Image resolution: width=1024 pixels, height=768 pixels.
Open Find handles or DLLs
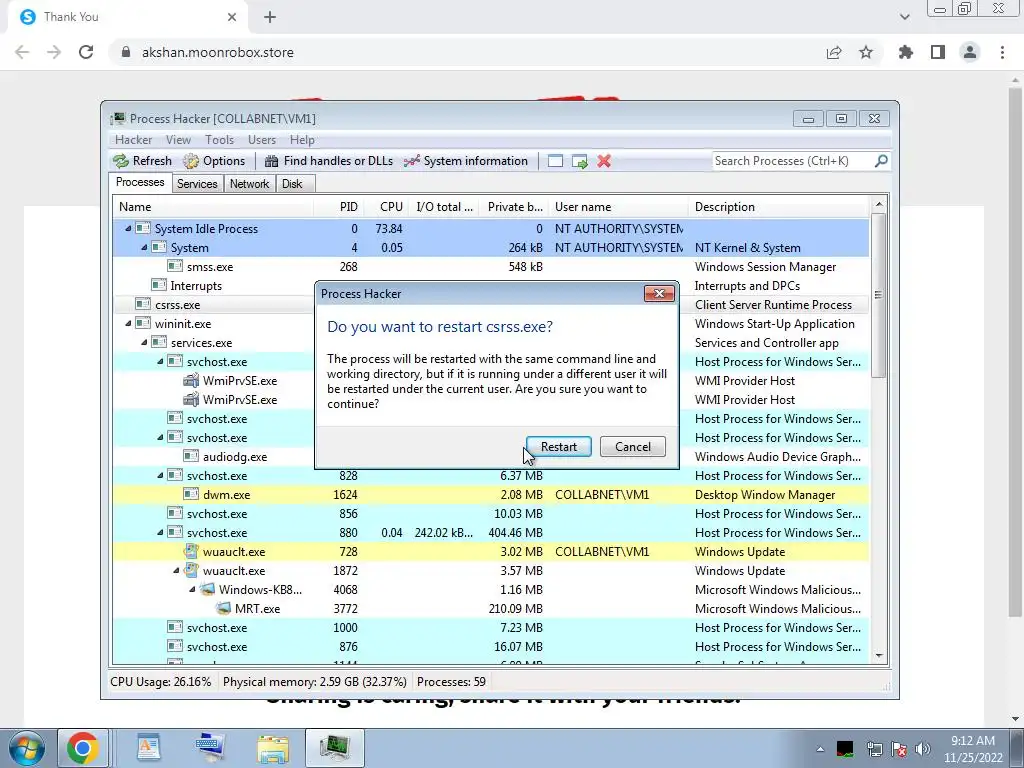click(x=328, y=161)
